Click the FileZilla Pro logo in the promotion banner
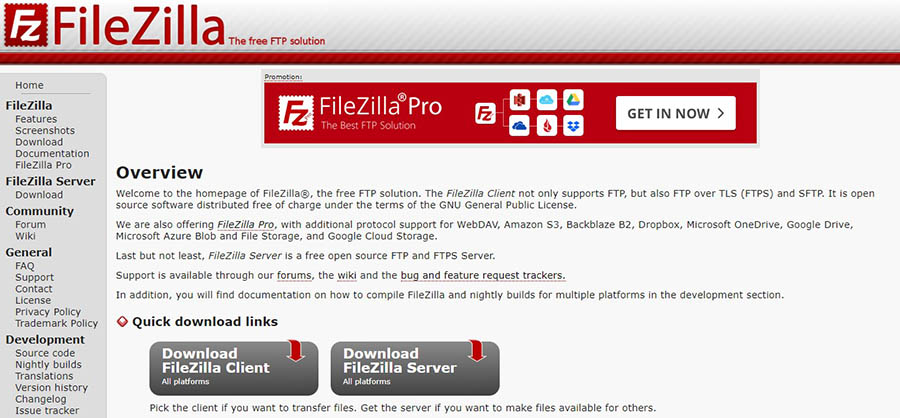This screenshot has width=900, height=418. 360,113
